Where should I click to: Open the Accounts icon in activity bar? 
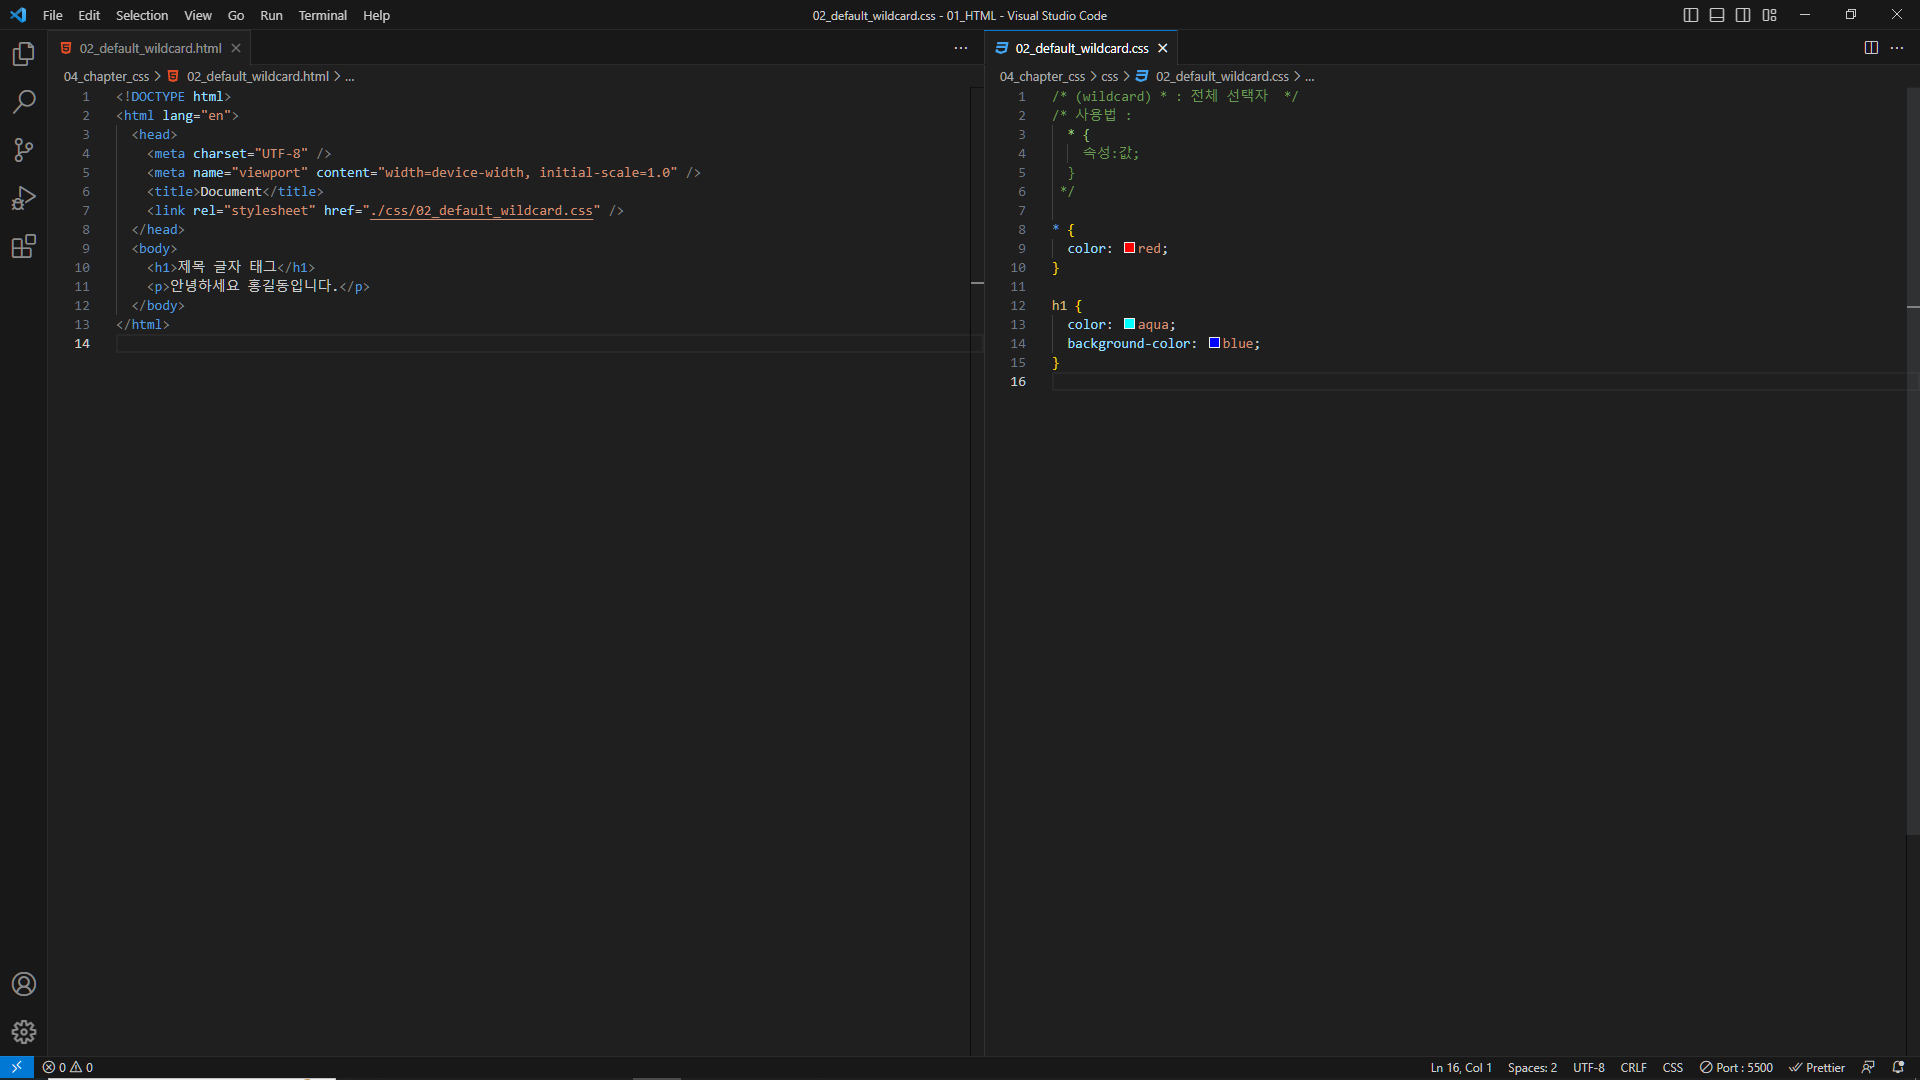tap(24, 984)
